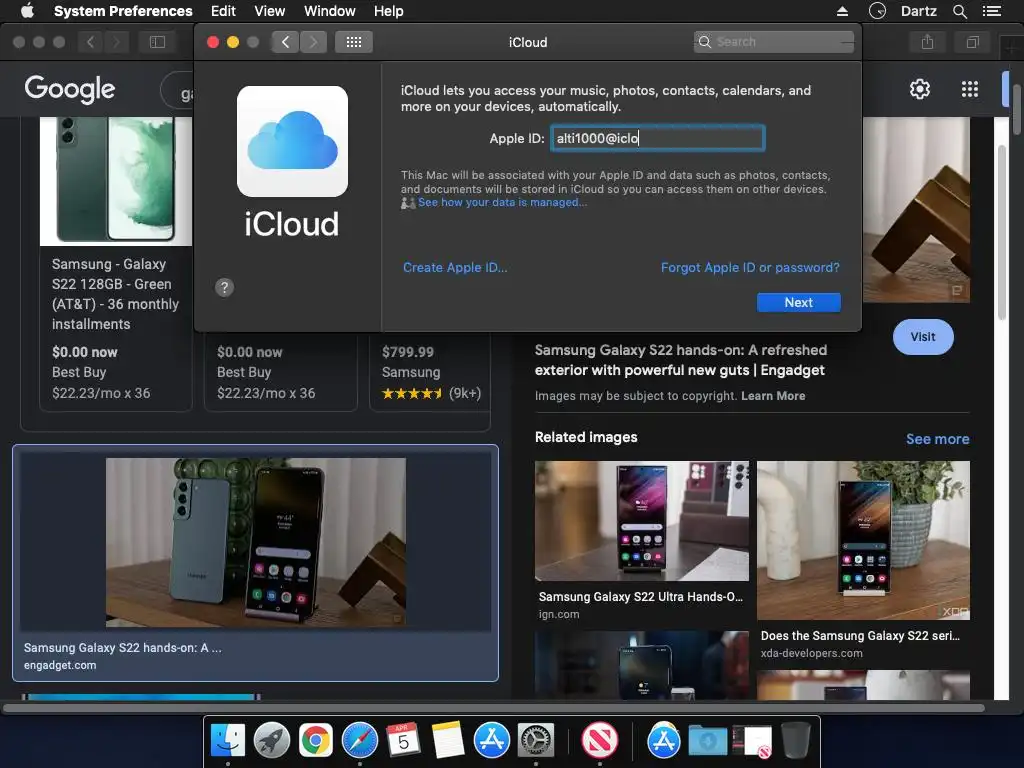Click the Next button
The width and height of the screenshot is (1024, 768).
click(x=798, y=302)
